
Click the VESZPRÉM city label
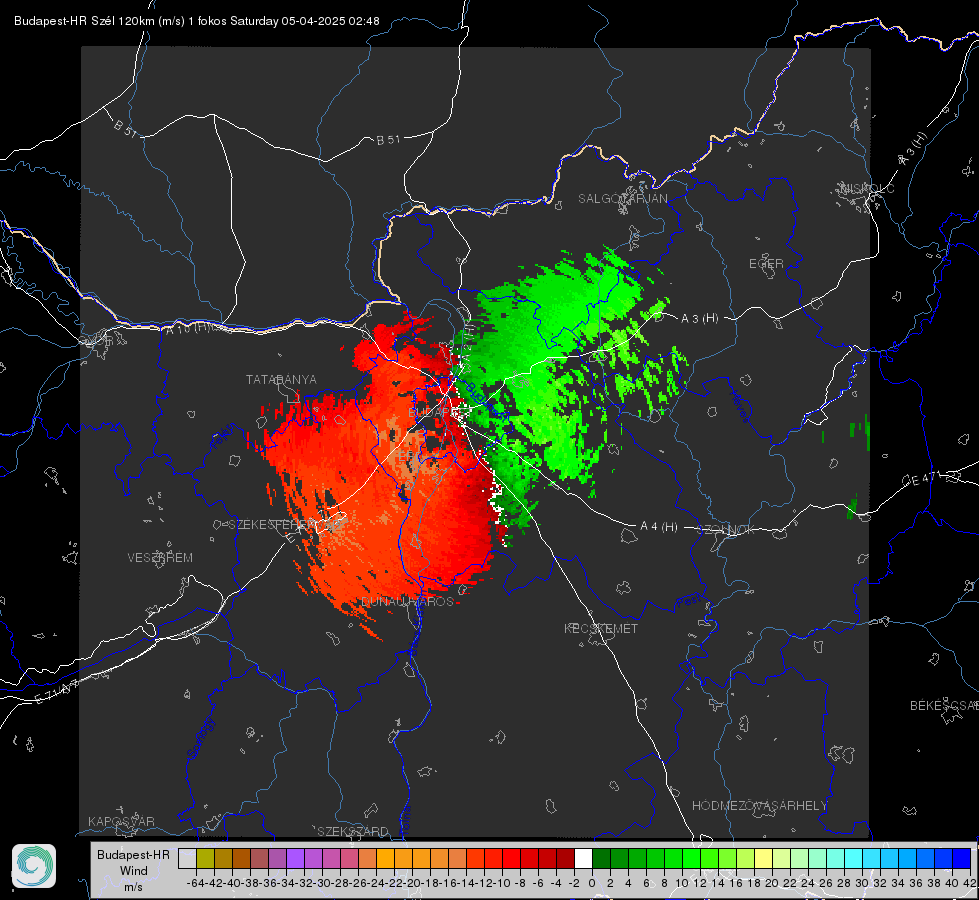coord(160,558)
